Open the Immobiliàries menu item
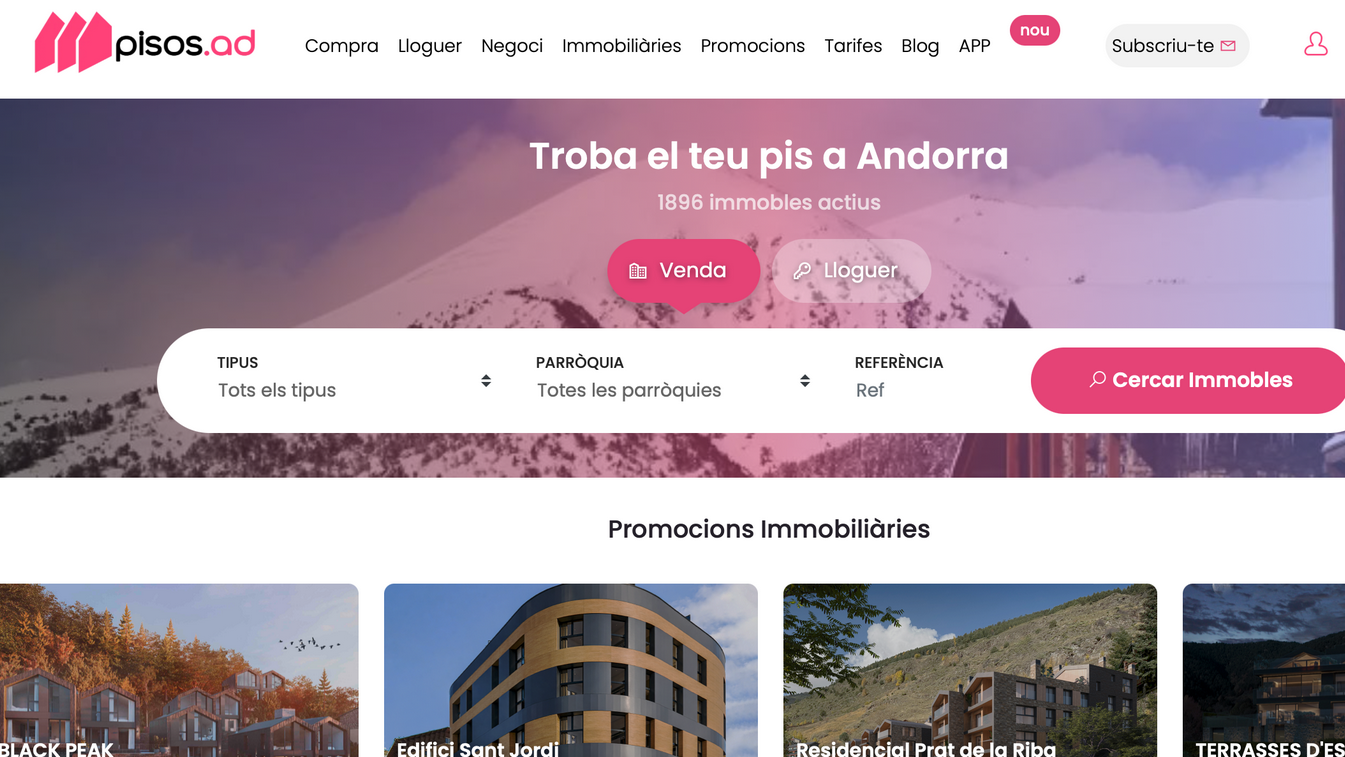The image size is (1345, 757). pyautogui.click(x=622, y=46)
